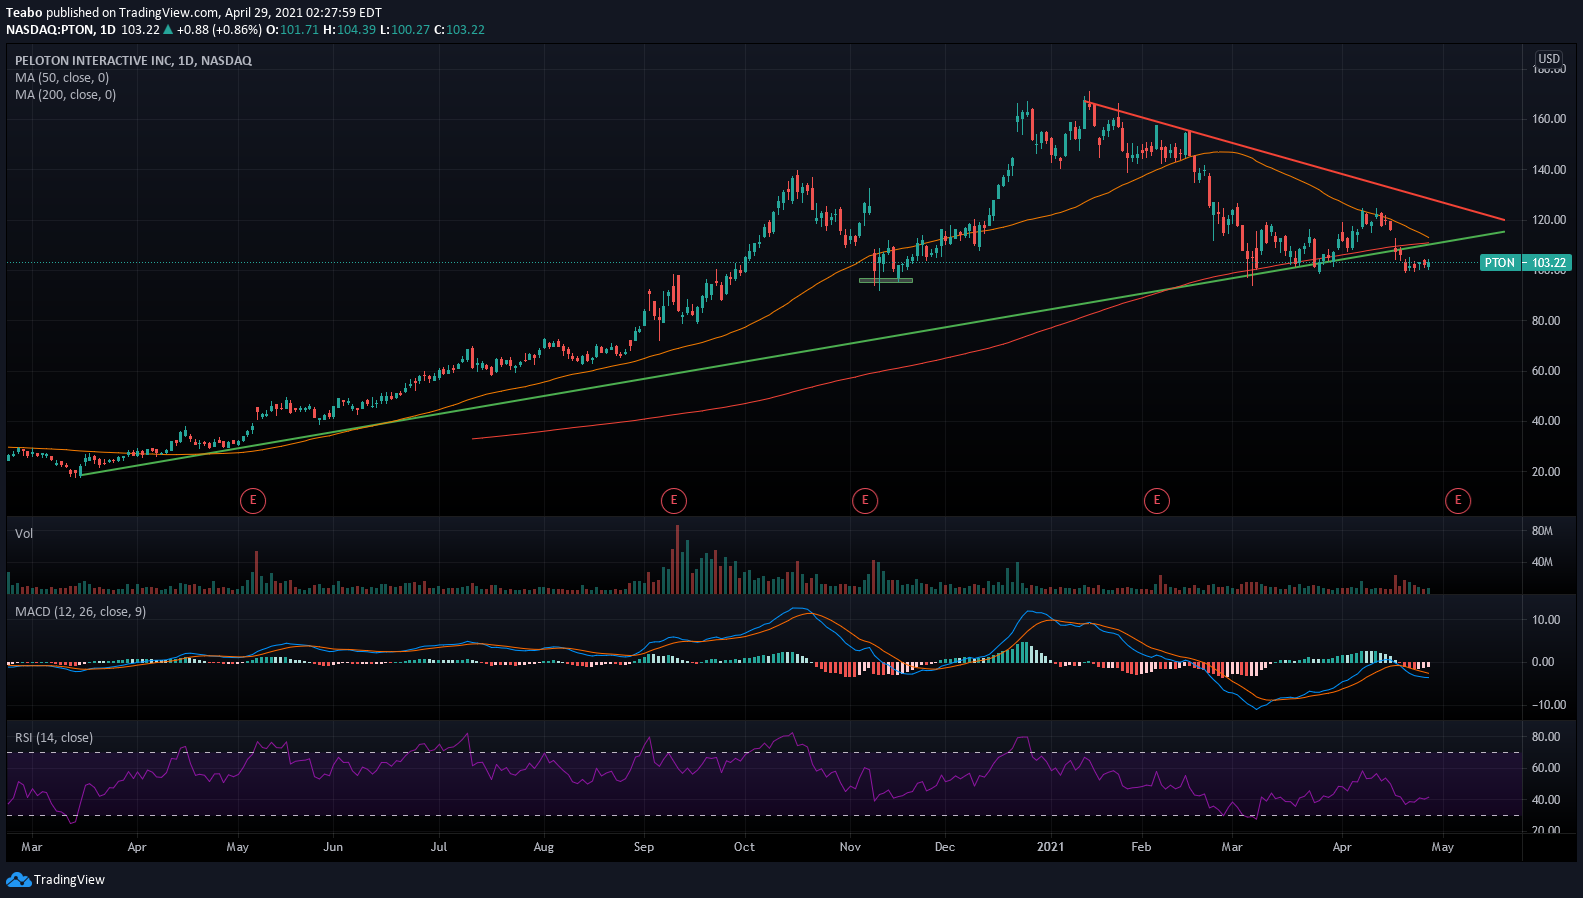Click the 60.00 label on the RSI axis
1583x898 pixels.
pyautogui.click(x=1546, y=768)
